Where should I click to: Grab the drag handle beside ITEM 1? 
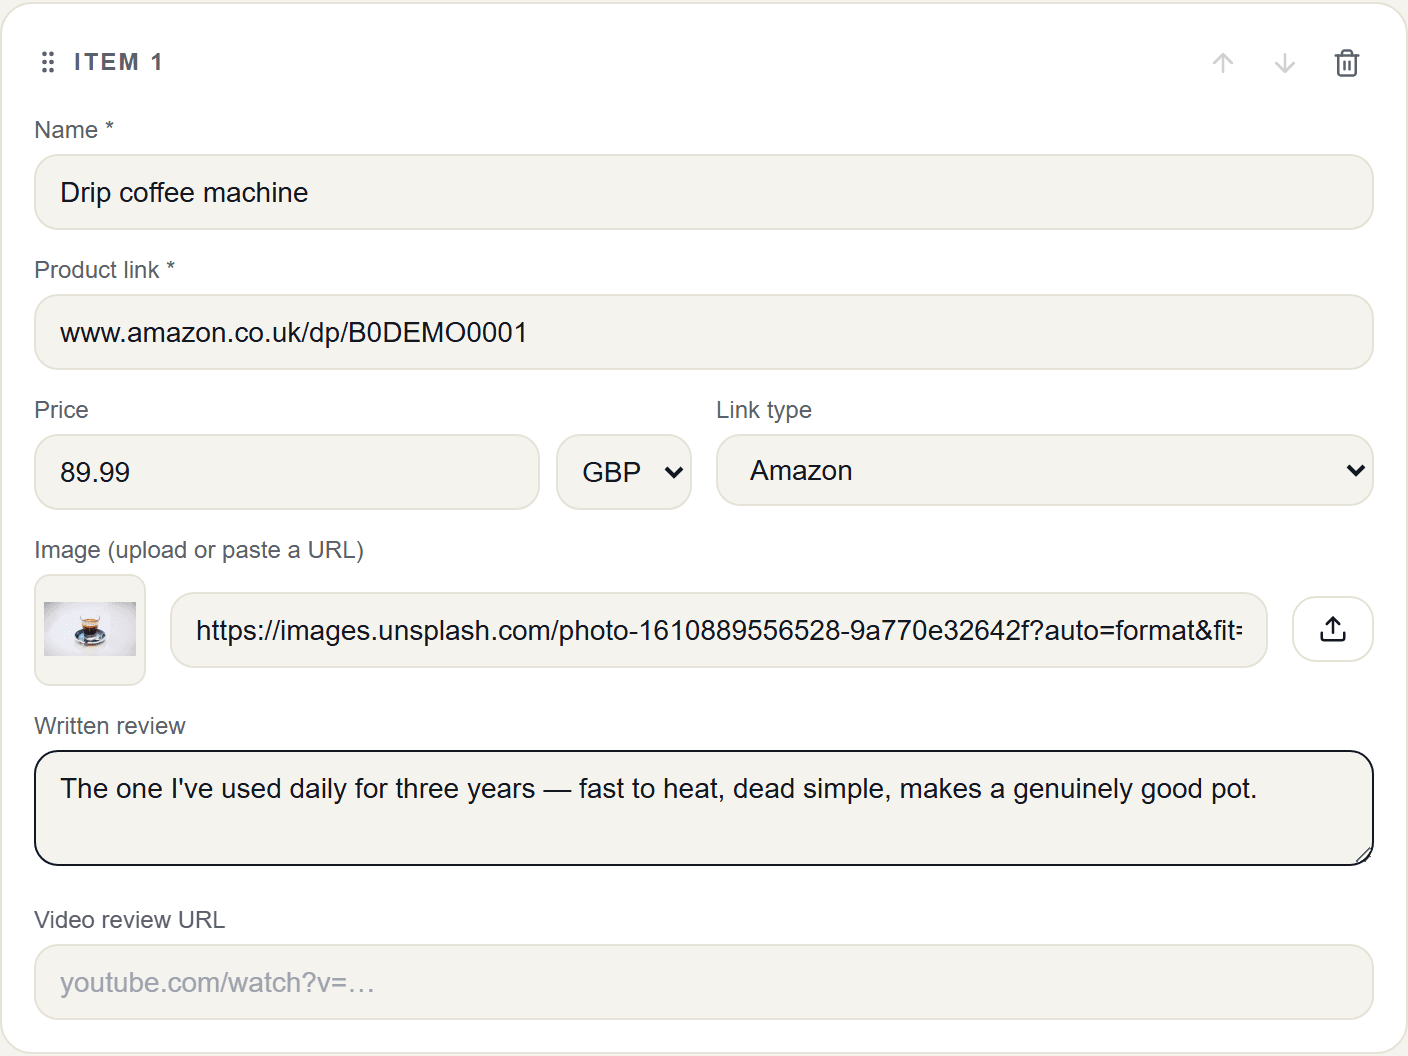click(x=47, y=63)
